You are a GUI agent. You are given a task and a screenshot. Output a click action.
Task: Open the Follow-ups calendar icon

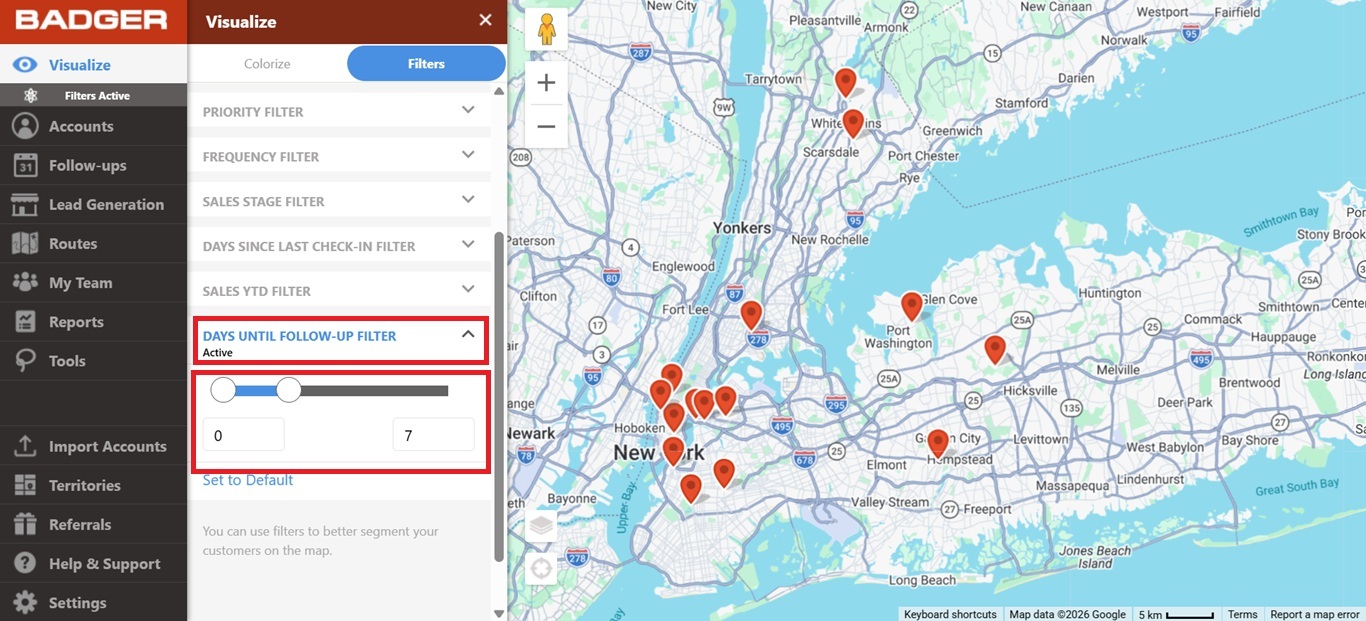pos(25,165)
